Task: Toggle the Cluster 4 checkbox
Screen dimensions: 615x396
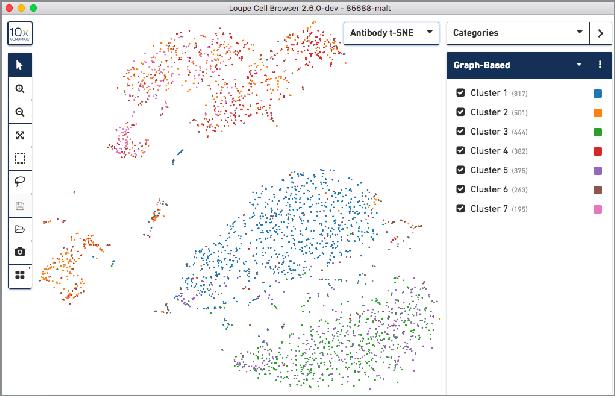Action: pyautogui.click(x=460, y=150)
